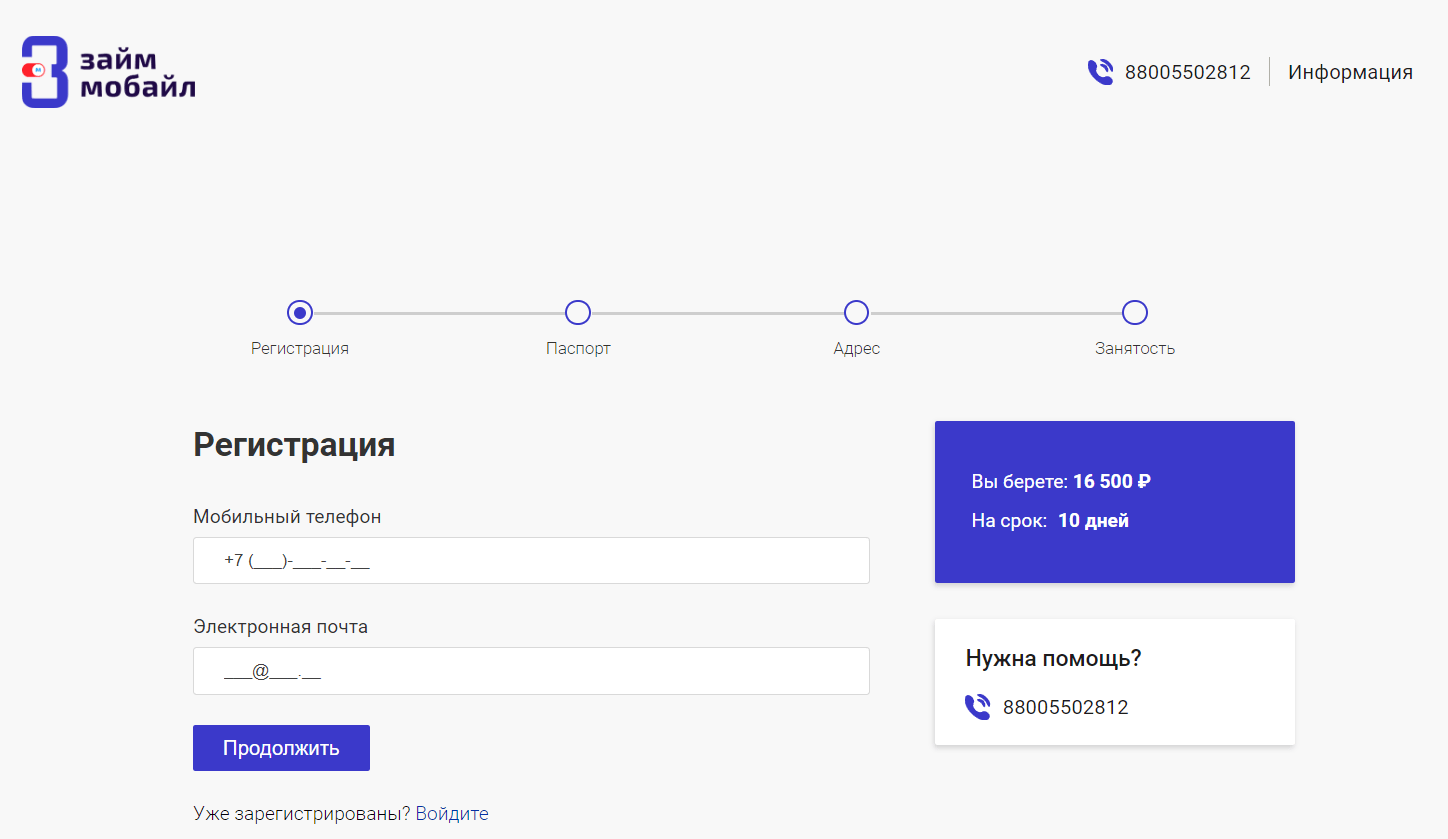Call header phone number 88005502812
1448x839 pixels.
(x=1187, y=72)
